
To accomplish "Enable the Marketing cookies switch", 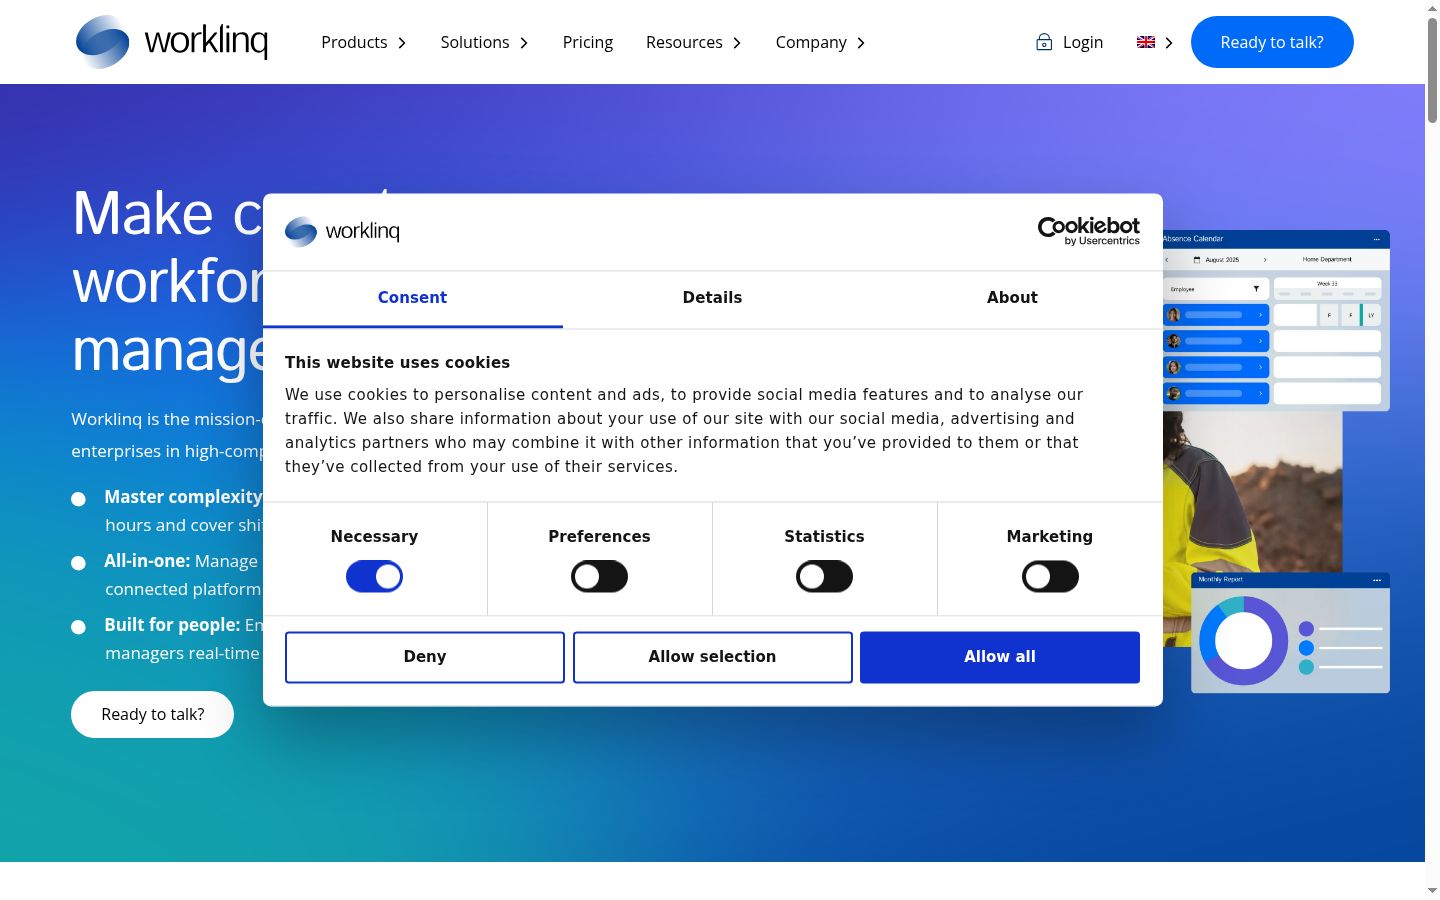I will tap(1050, 576).
